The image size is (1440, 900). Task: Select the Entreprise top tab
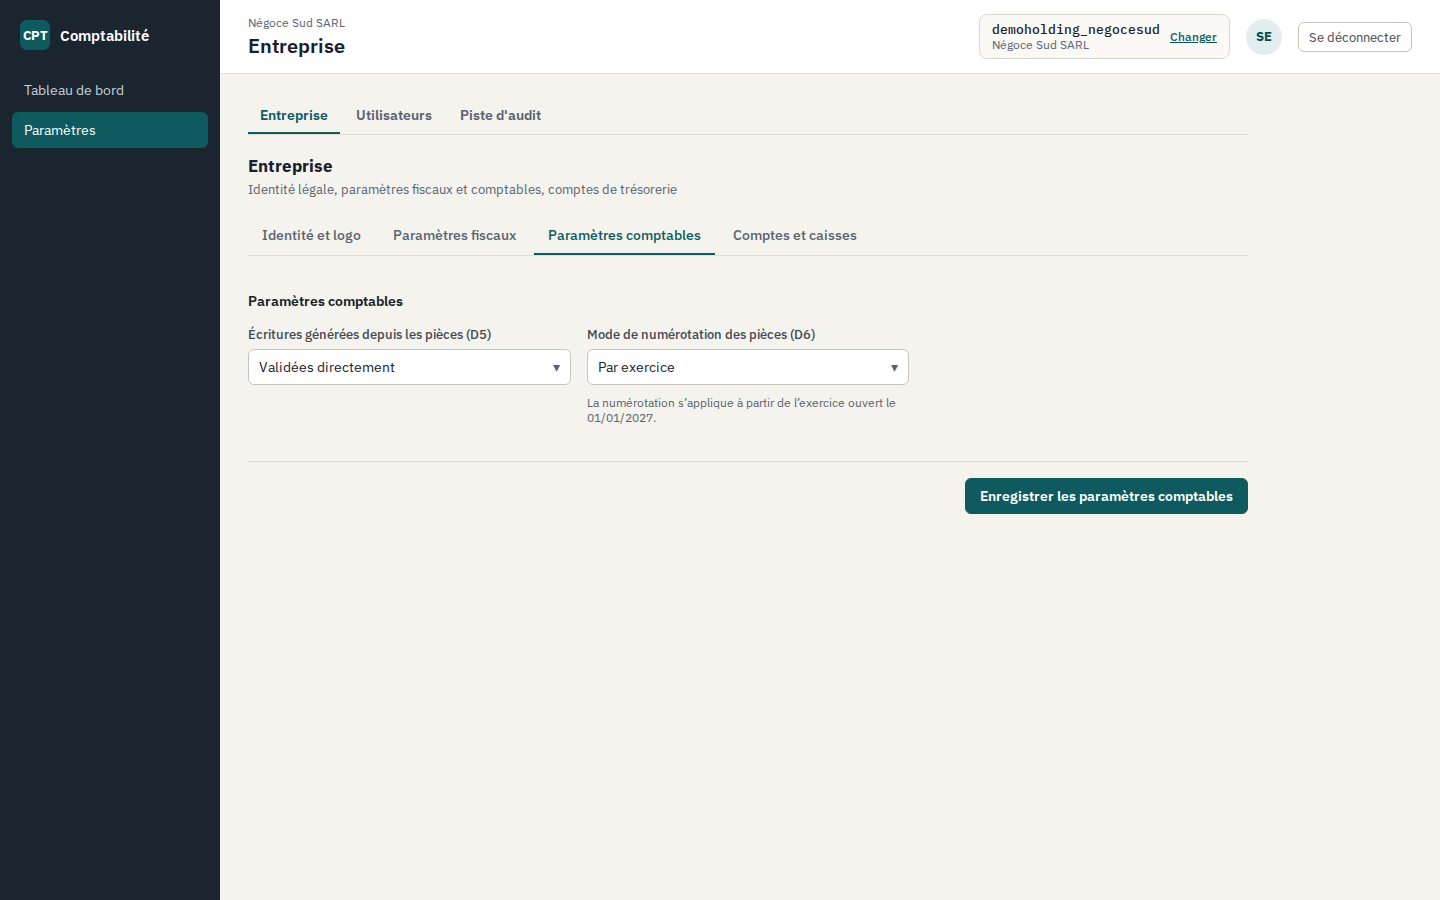pos(294,115)
